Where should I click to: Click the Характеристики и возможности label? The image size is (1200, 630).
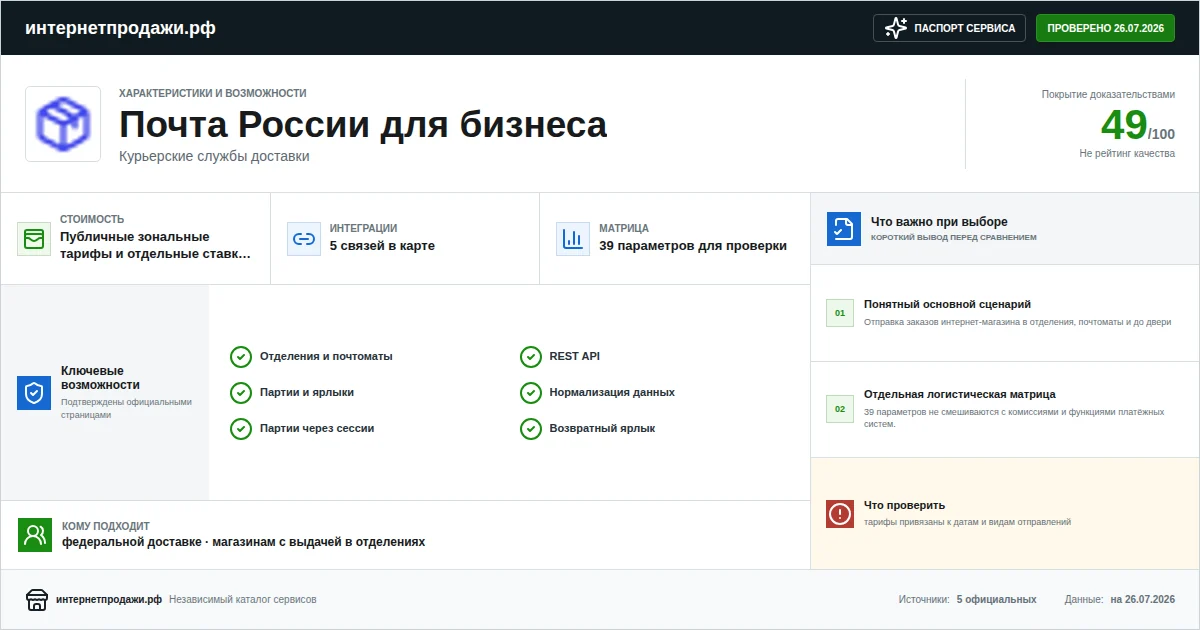coord(213,93)
